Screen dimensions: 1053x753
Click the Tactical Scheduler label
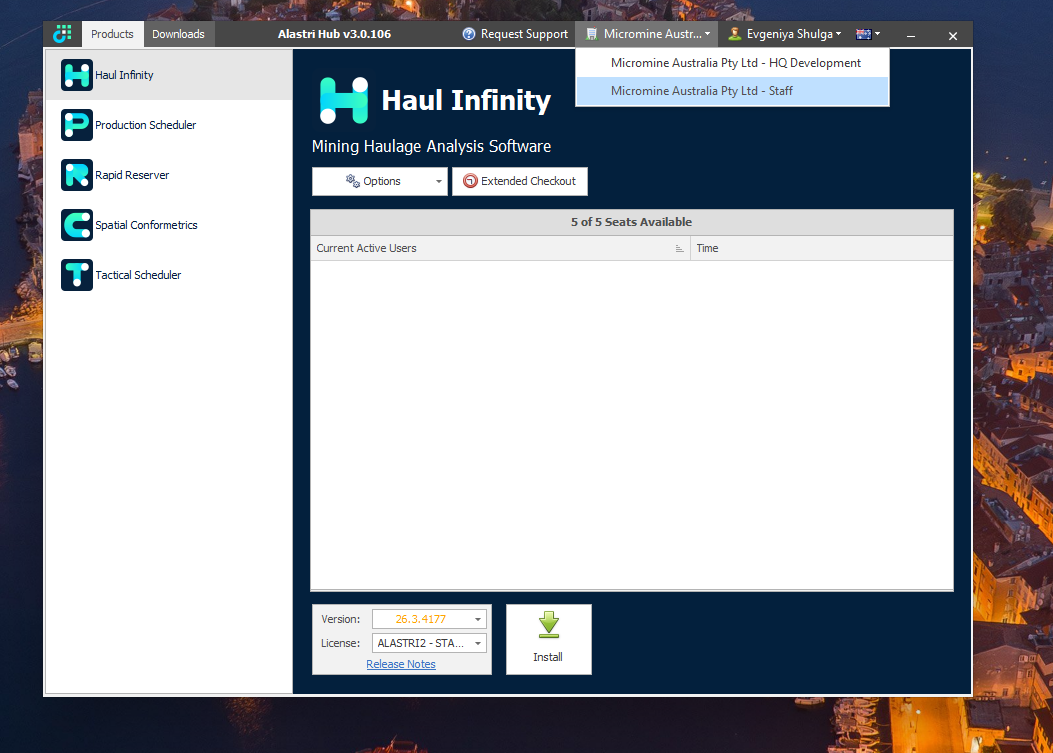tap(138, 275)
